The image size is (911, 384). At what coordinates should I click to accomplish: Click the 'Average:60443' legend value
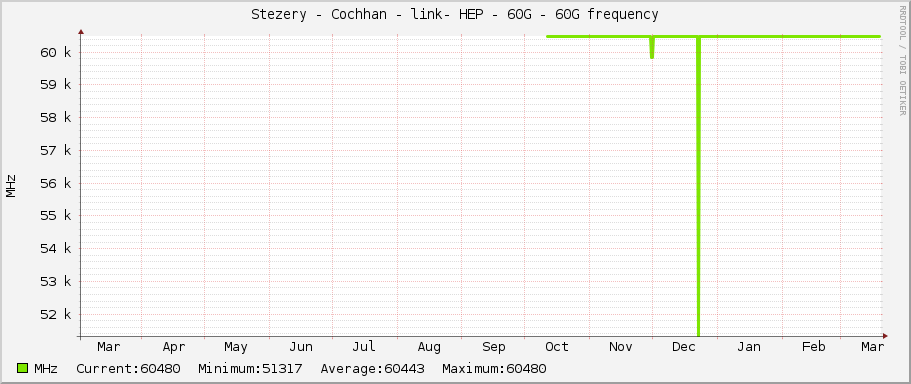click(x=372, y=368)
